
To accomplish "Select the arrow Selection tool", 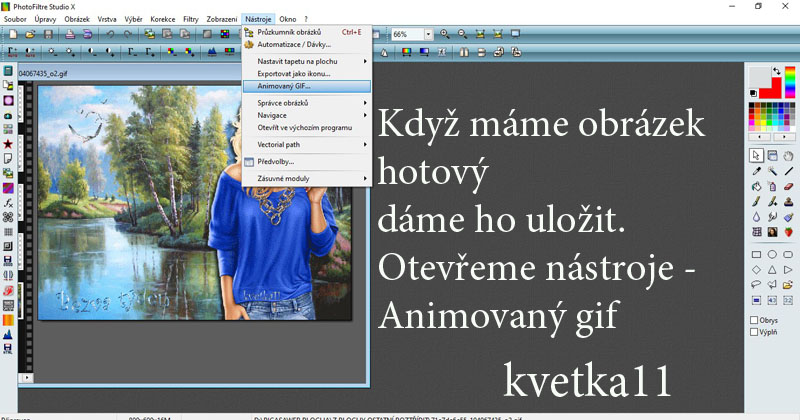I will pos(756,156).
